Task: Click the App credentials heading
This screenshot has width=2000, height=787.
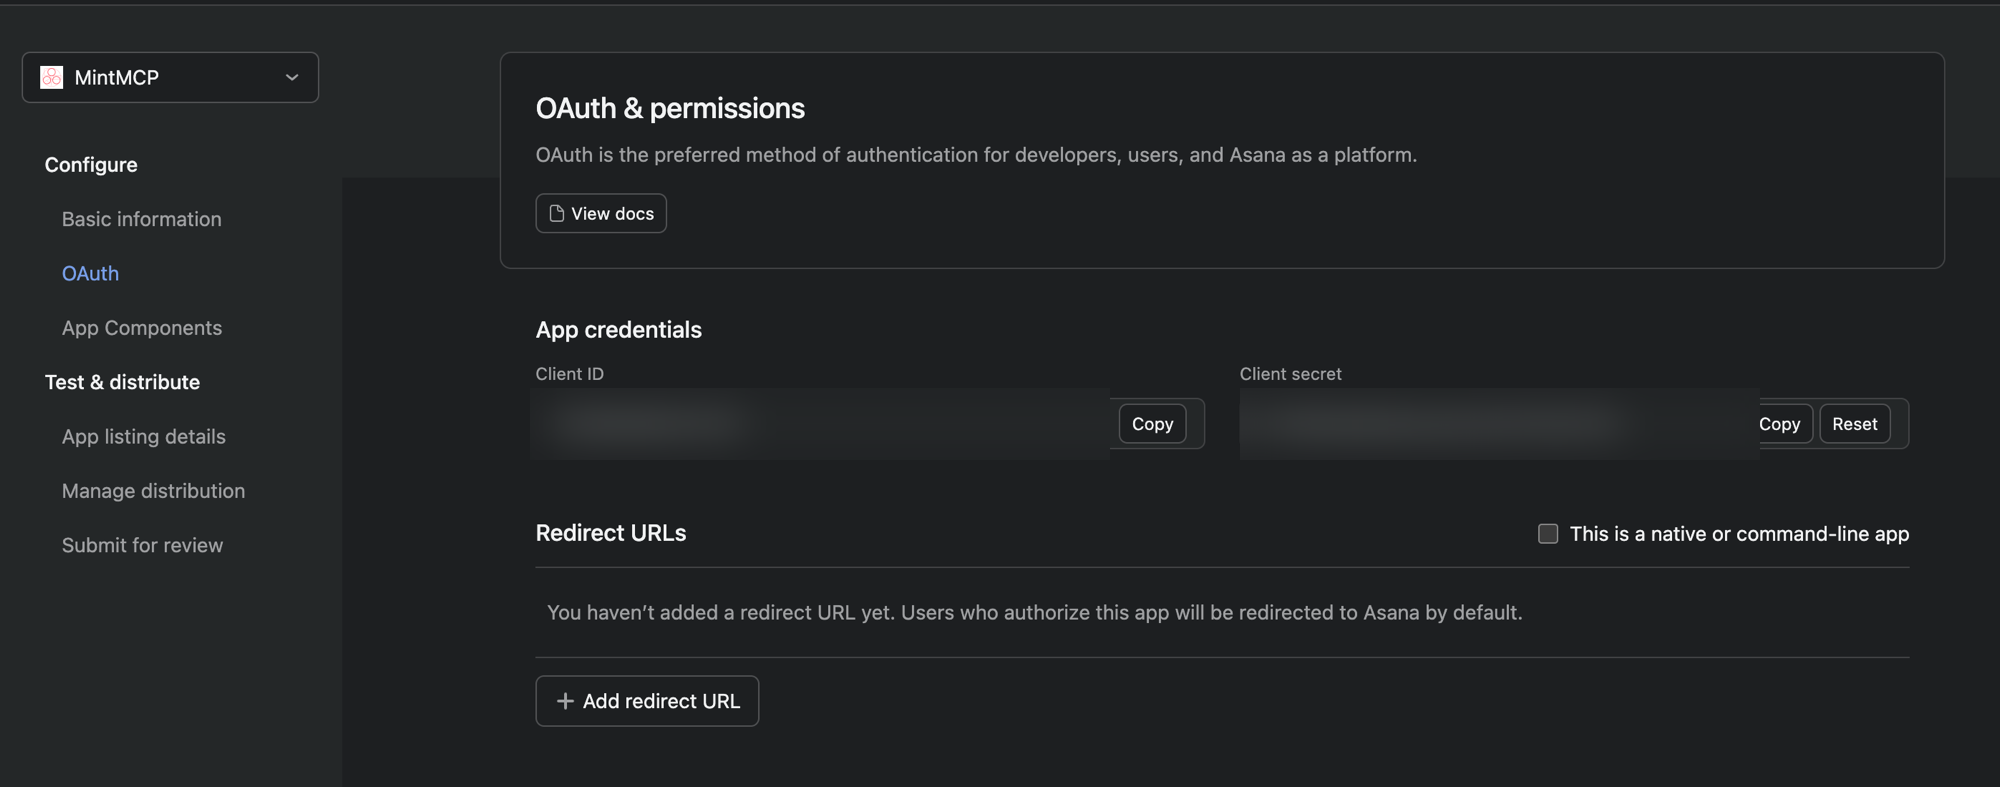Action: [619, 330]
